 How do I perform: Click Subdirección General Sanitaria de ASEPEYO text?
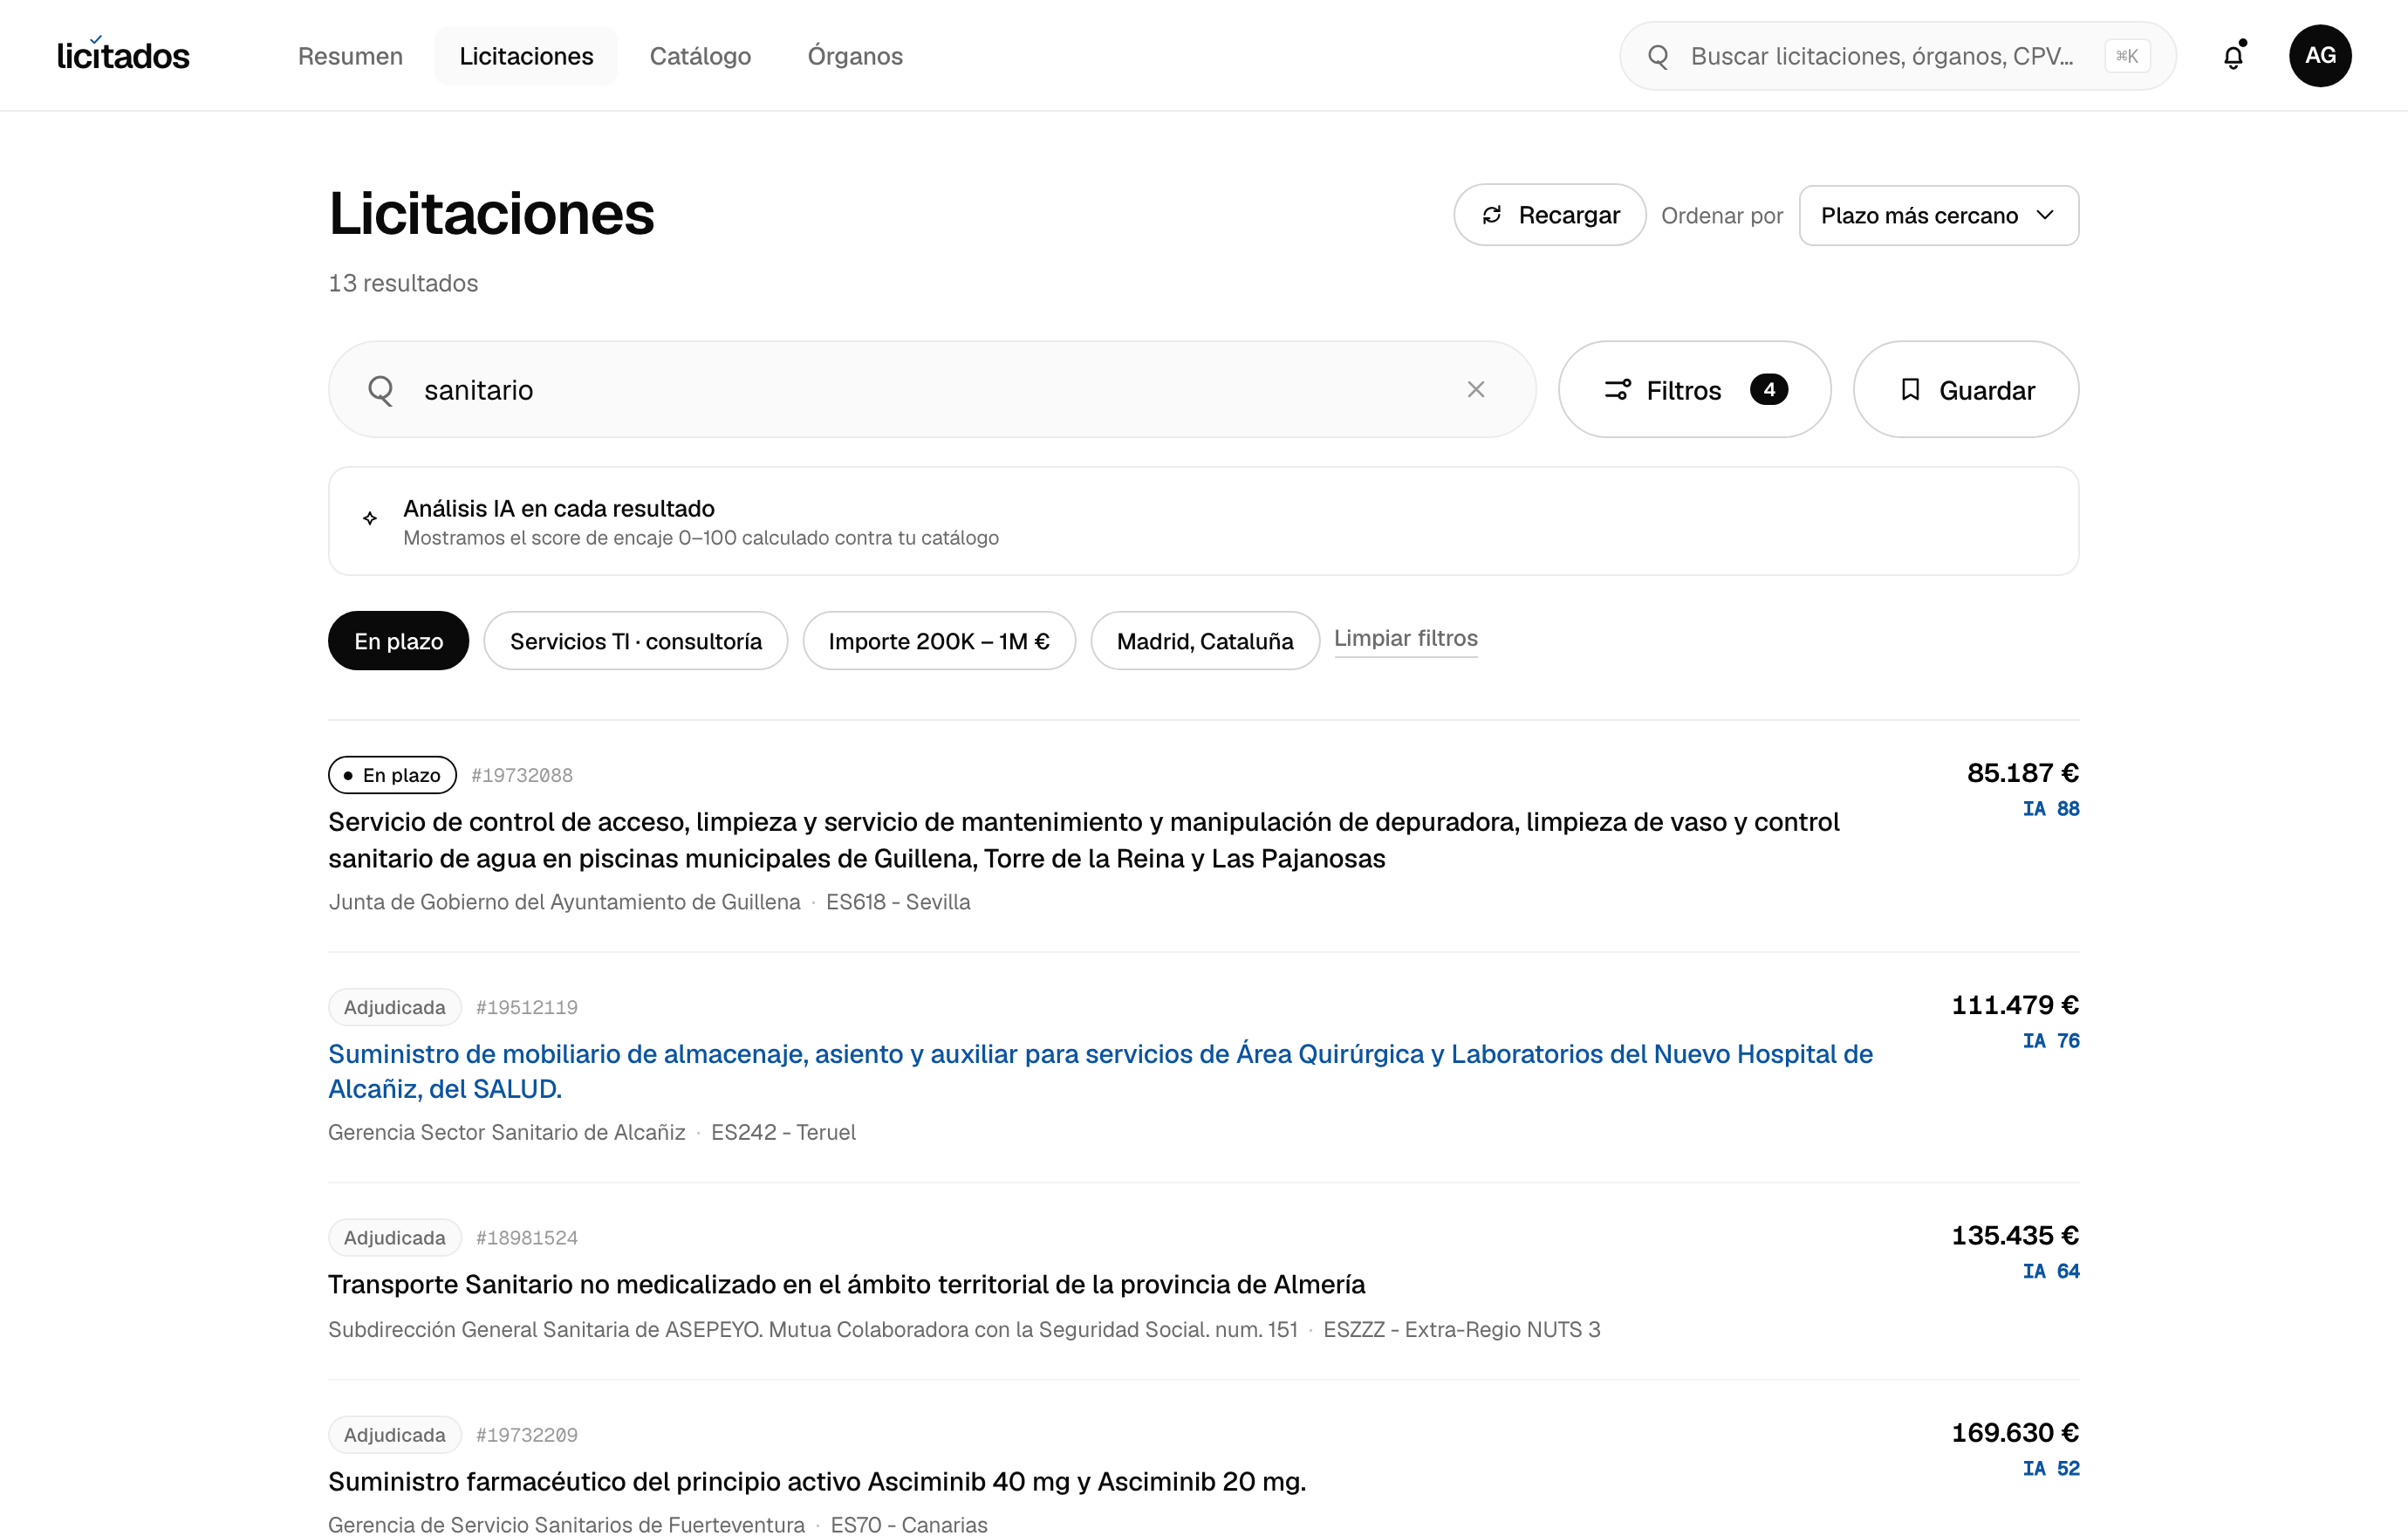coord(812,1329)
